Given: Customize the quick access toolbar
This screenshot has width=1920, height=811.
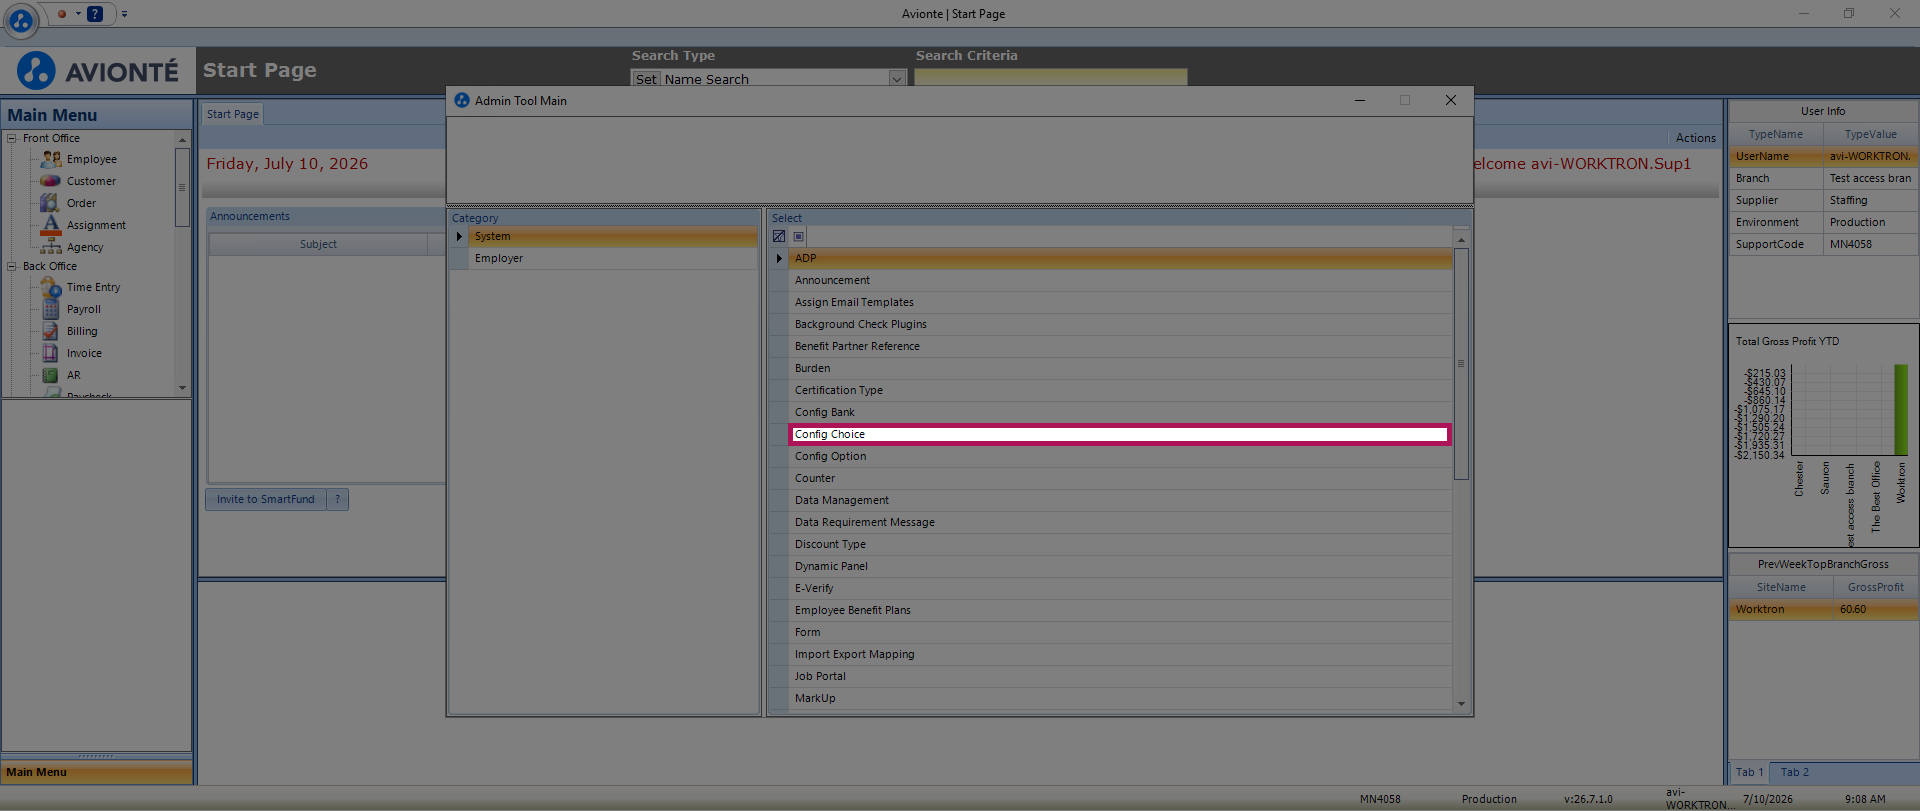Looking at the screenshot, I should click(124, 14).
